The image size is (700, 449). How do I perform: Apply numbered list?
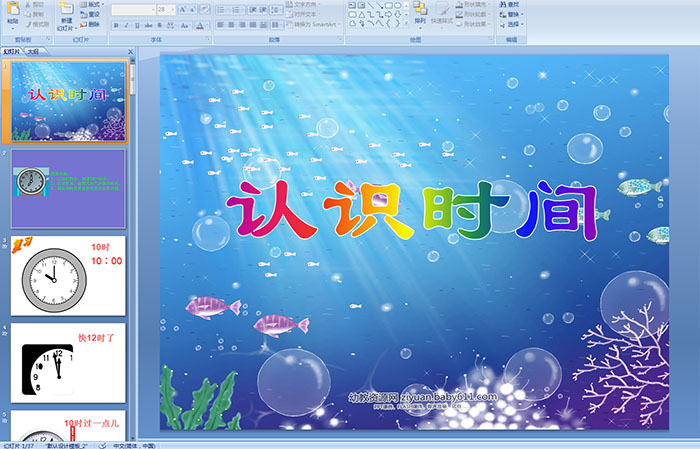238,9
